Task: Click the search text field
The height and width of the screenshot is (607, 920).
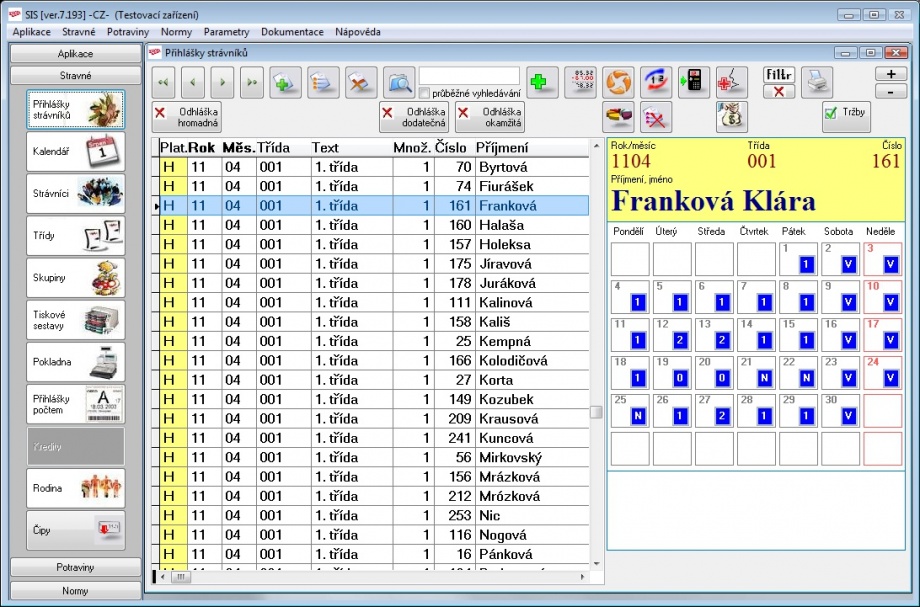Action: tap(469, 76)
